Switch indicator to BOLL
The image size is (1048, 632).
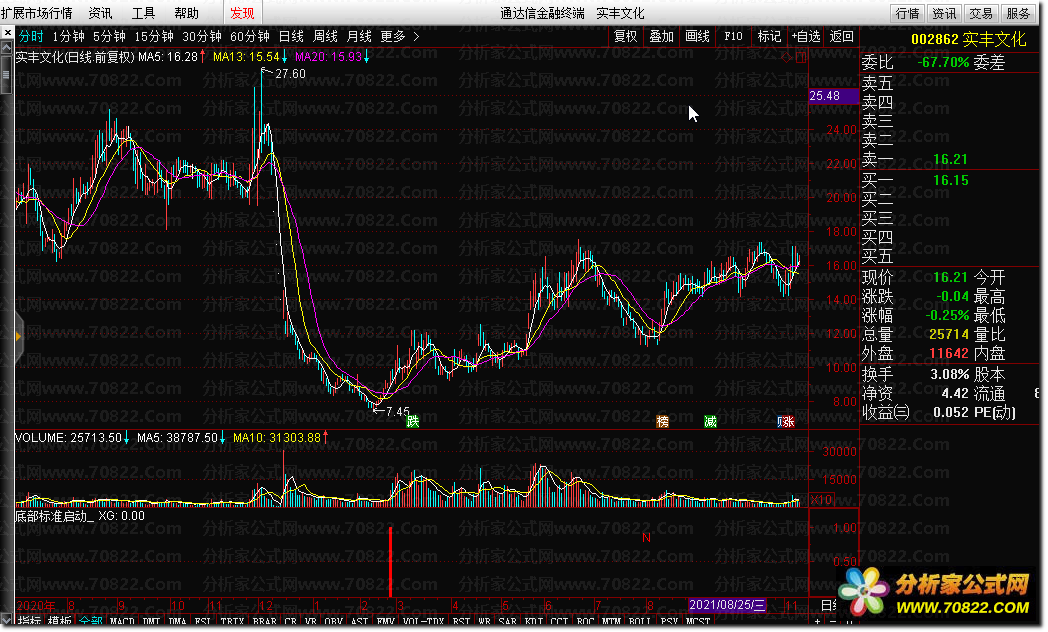pyautogui.click(x=640, y=621)
